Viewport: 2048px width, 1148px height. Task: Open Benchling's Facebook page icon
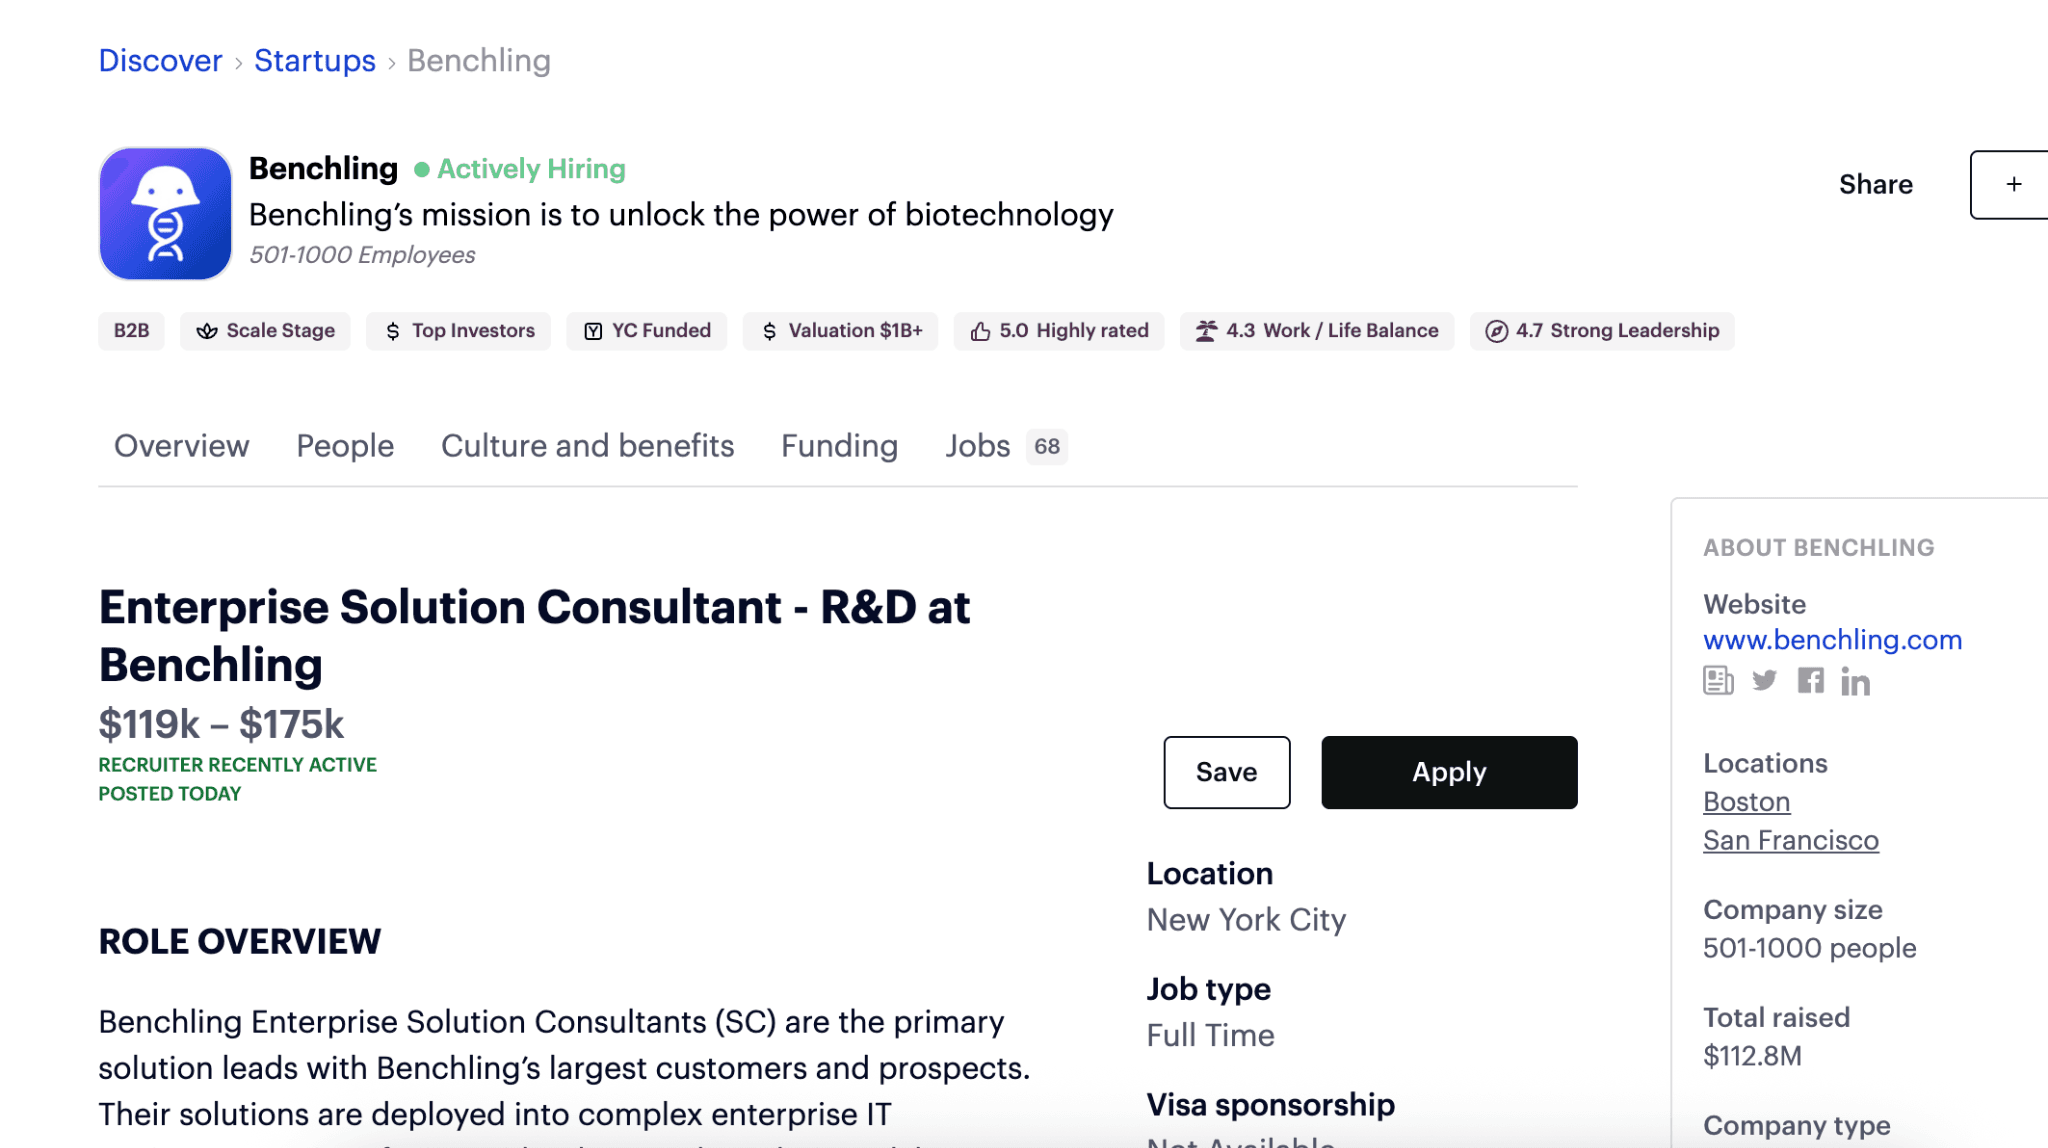1810,681
